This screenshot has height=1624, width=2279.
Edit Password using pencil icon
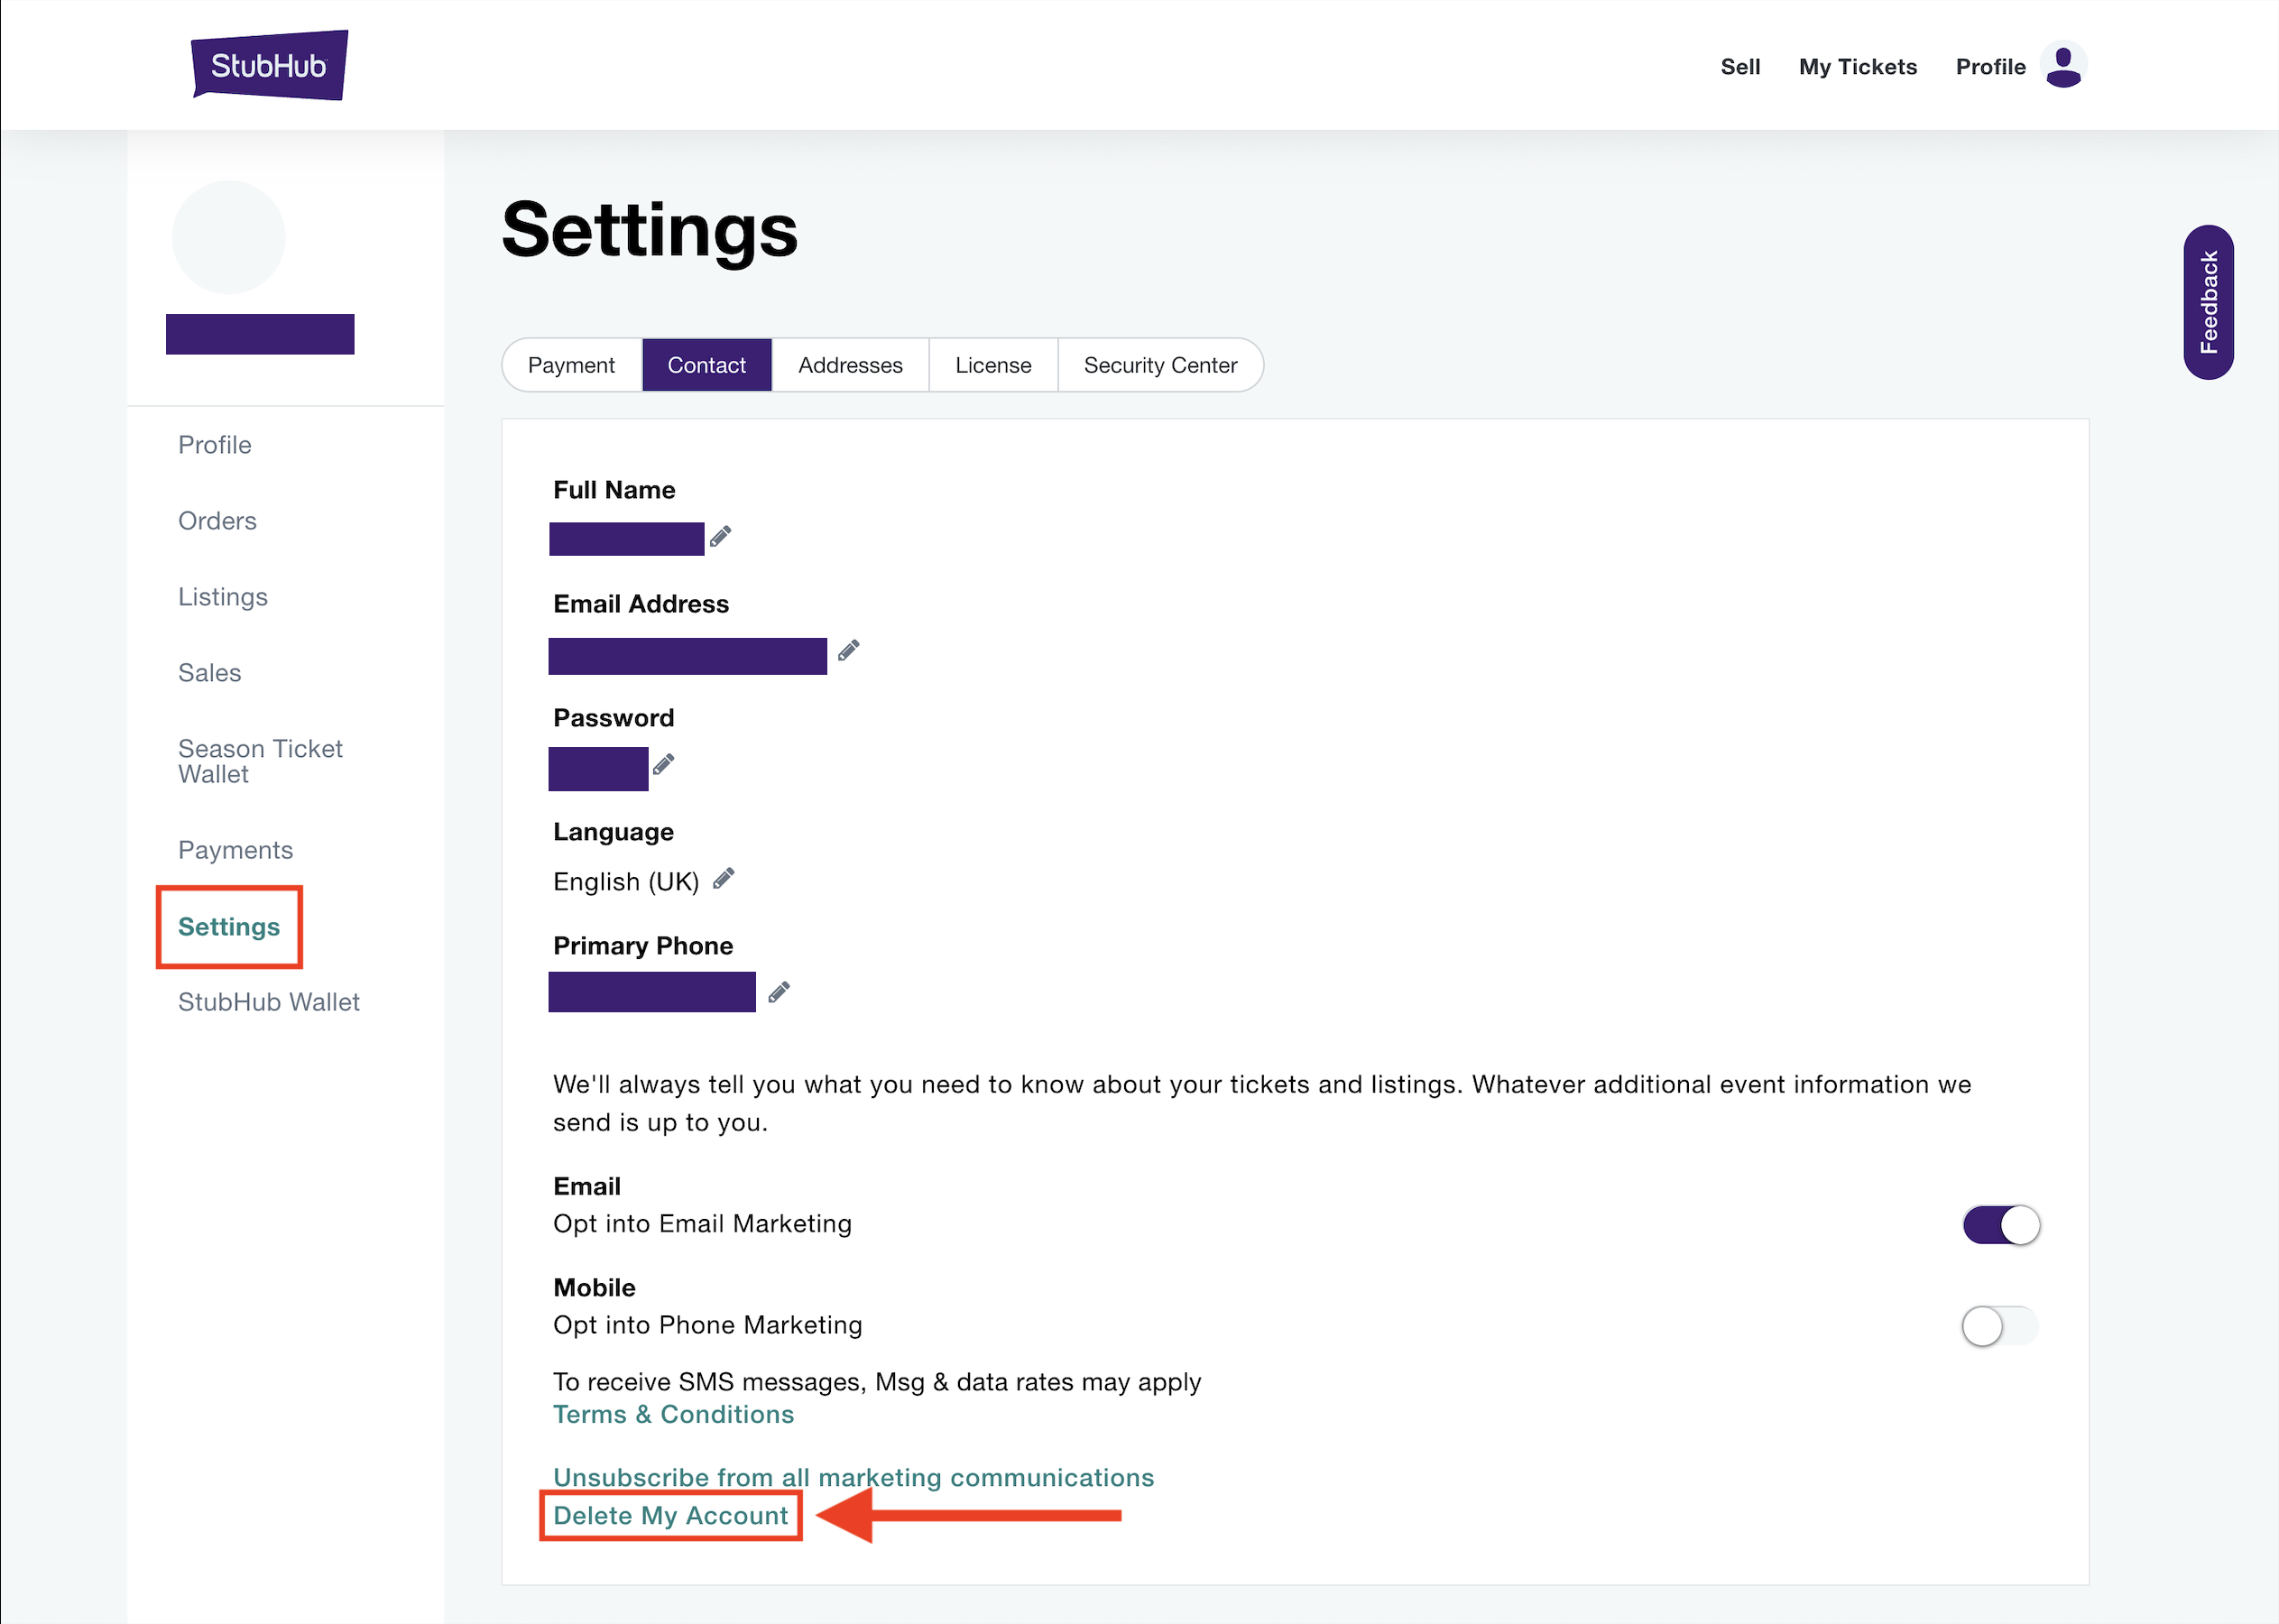[663, 765]
